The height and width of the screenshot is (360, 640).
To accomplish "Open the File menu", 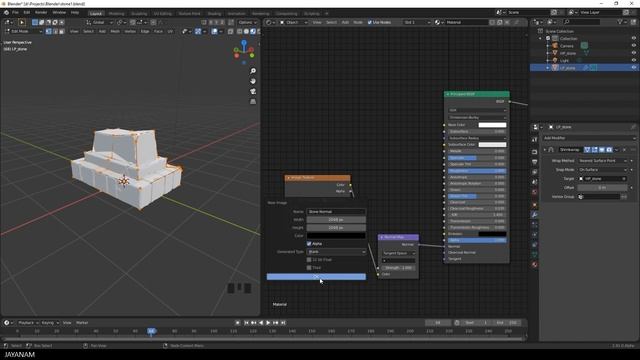I will [x=15, y=13].
